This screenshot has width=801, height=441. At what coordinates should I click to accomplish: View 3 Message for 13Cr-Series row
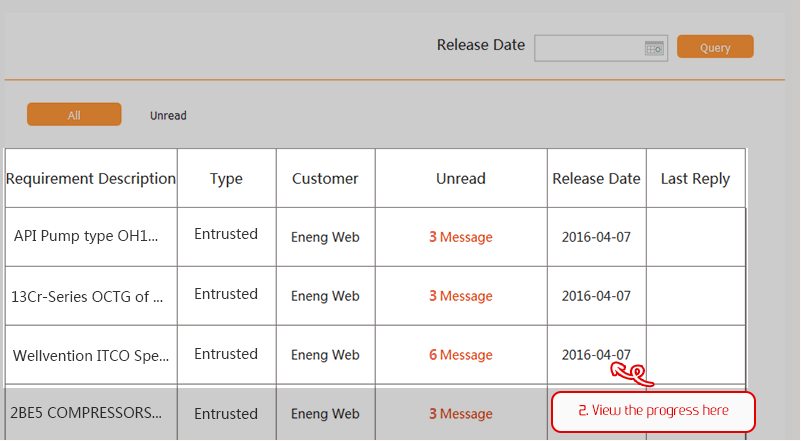(x=461, y=296)
